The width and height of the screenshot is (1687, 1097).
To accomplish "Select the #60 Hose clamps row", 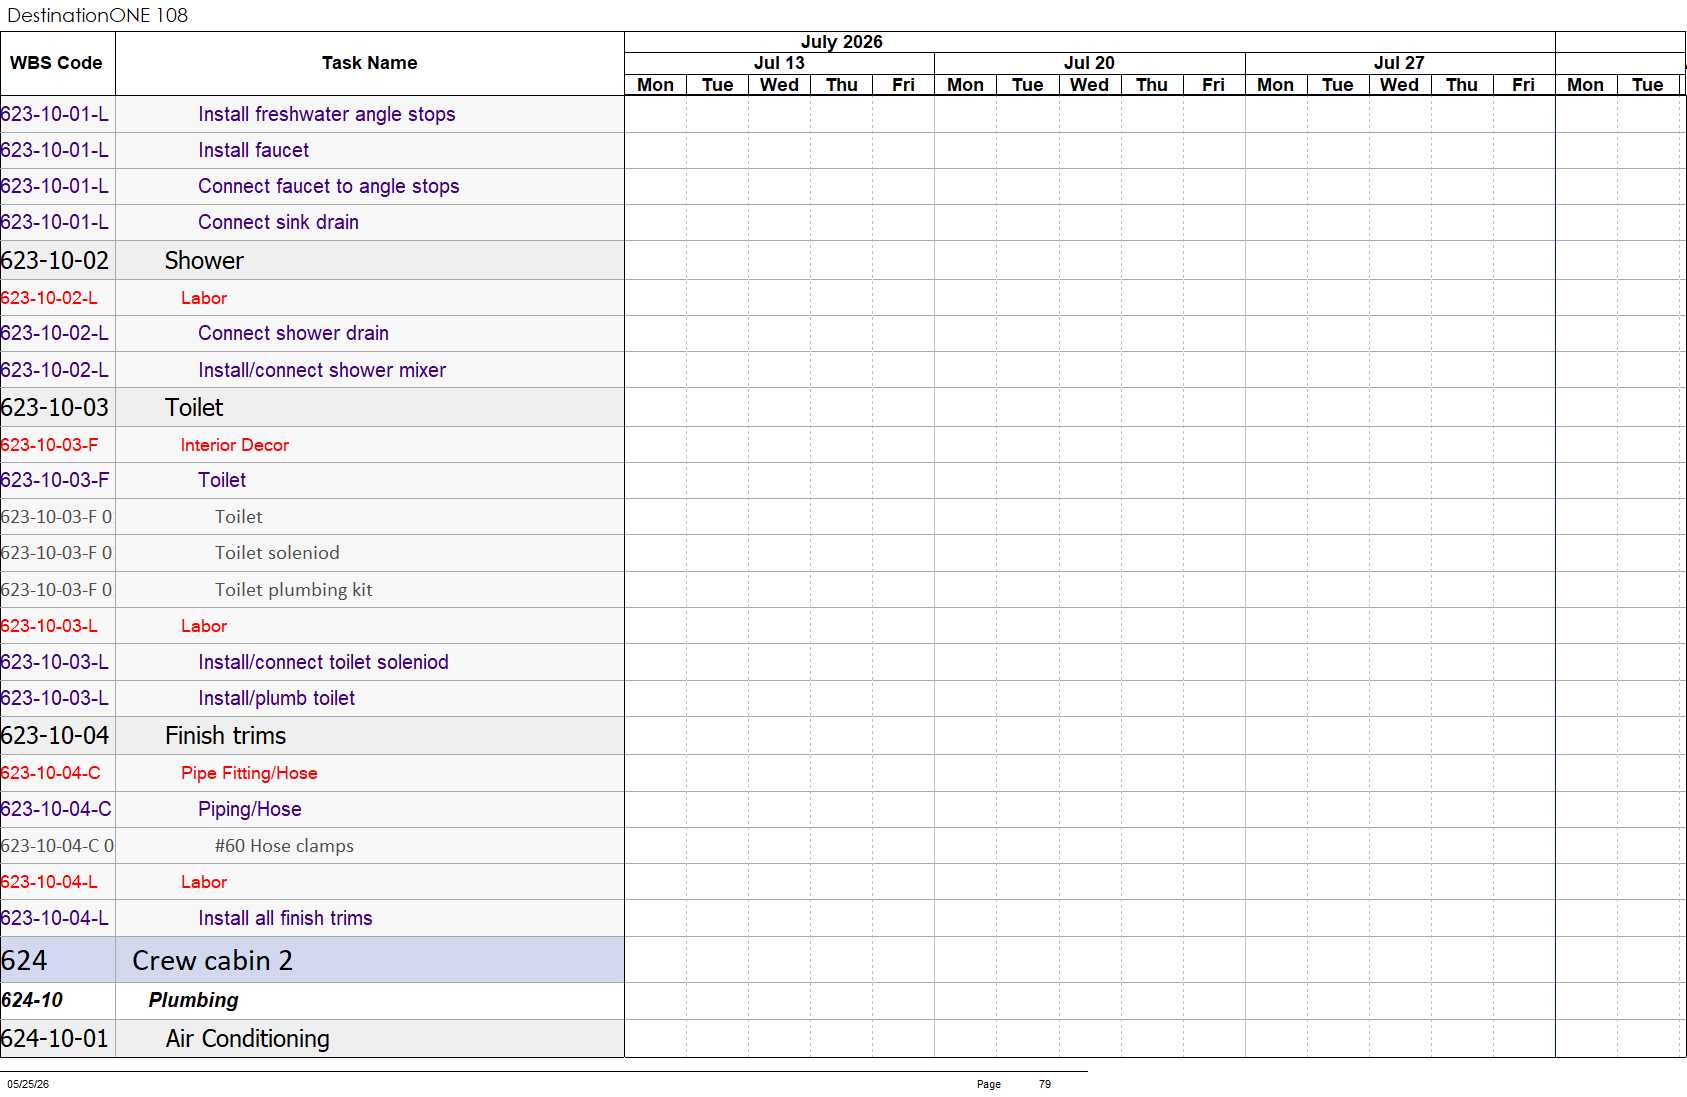I will tap(284, 846).
